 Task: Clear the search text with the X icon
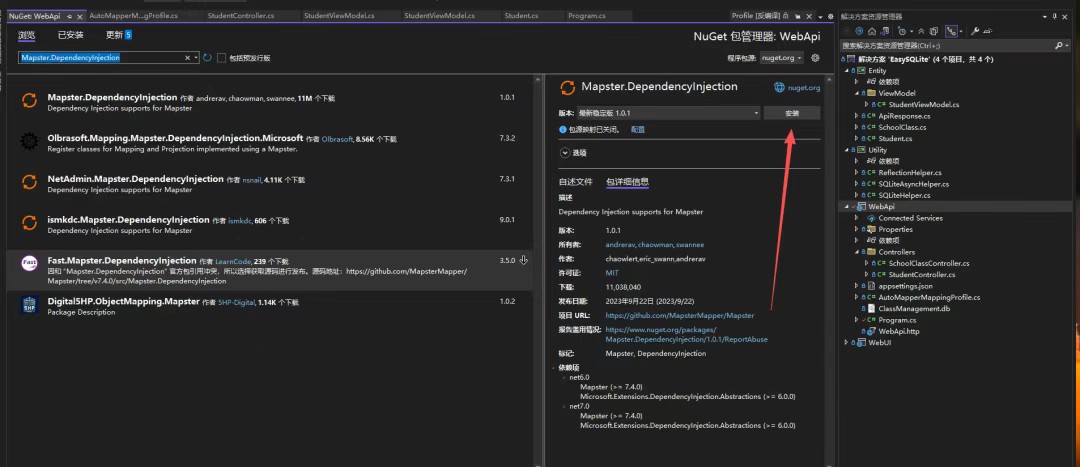186,58
